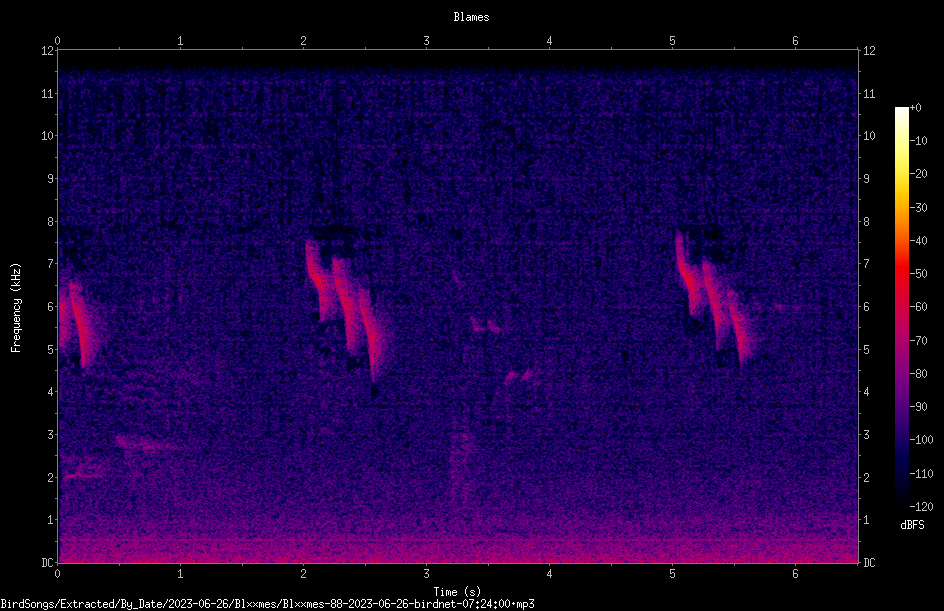The width and height of the screenshot is (944, 611).
Task: Click the "5" tick on the left frequency axis
Action: pos(51,349)
